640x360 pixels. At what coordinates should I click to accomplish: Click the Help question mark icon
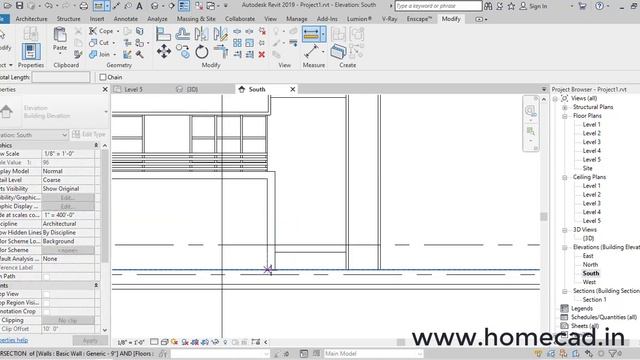[x=599, y=6]
